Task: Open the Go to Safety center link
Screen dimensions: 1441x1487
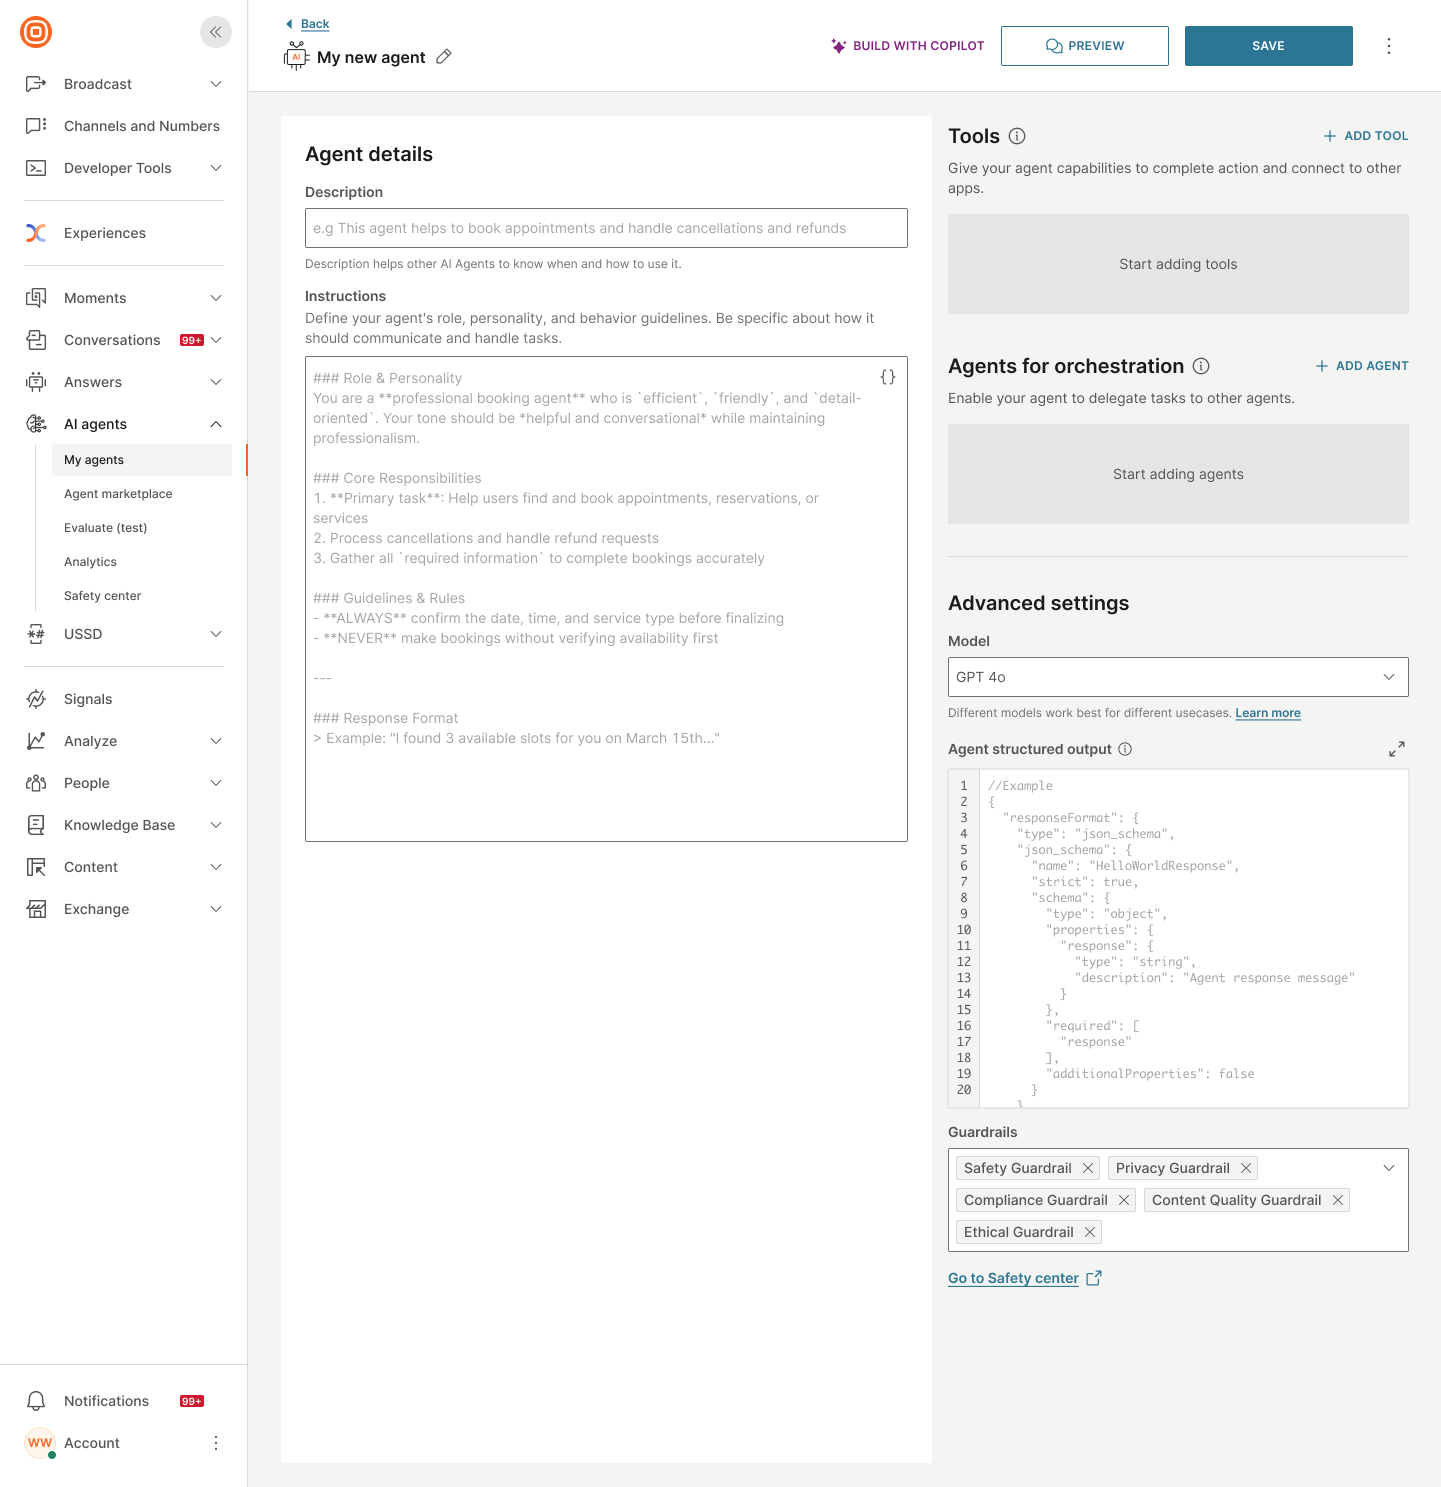Action: click(x=1013, y=1277)
